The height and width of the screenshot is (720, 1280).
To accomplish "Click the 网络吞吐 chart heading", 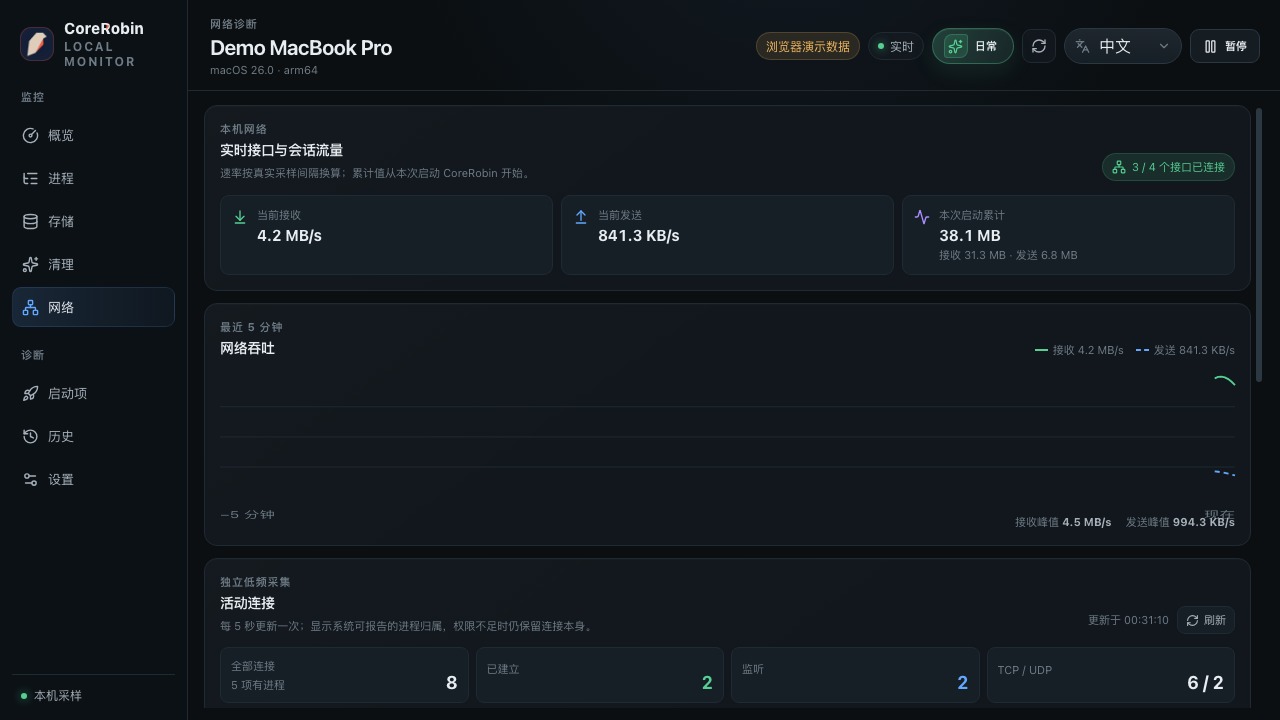I will coord(248,348).
